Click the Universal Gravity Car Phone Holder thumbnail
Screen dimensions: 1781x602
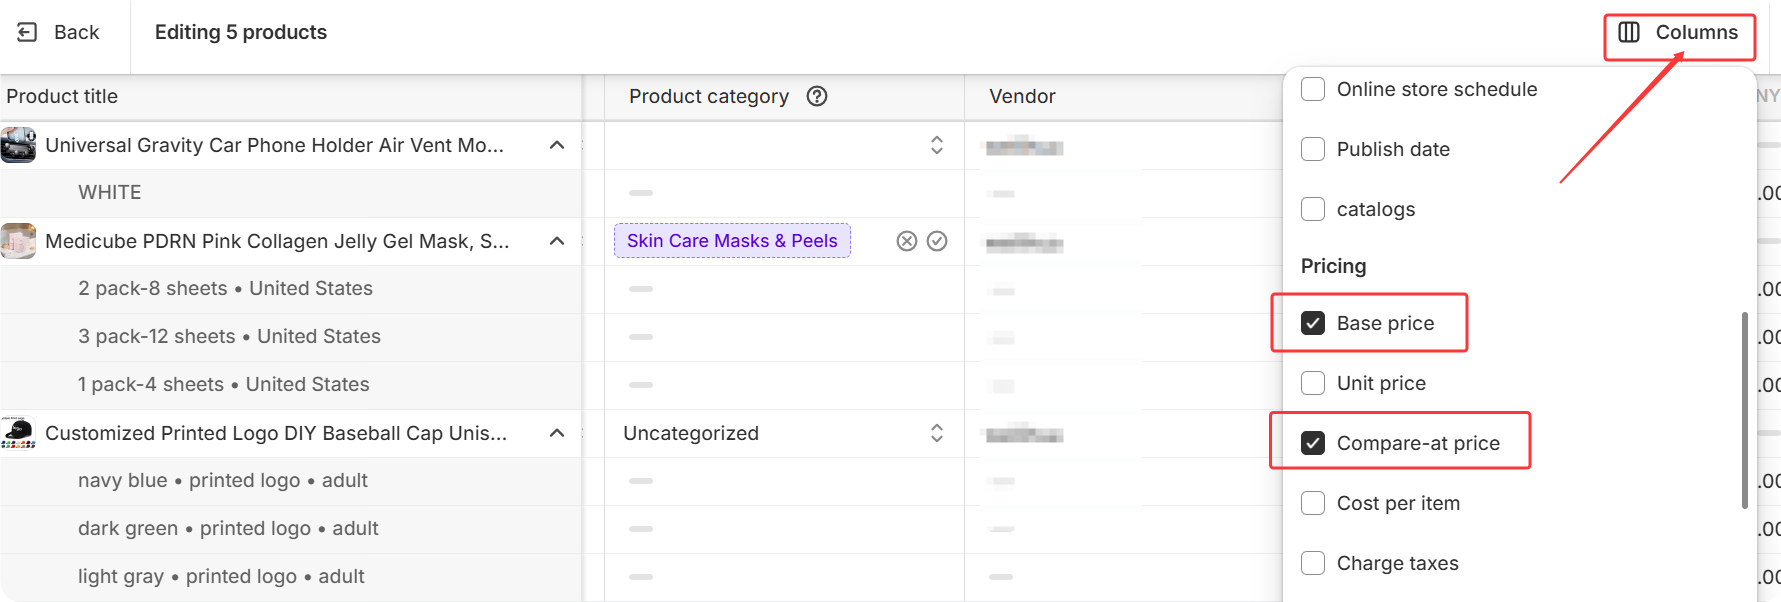[18, 145]
